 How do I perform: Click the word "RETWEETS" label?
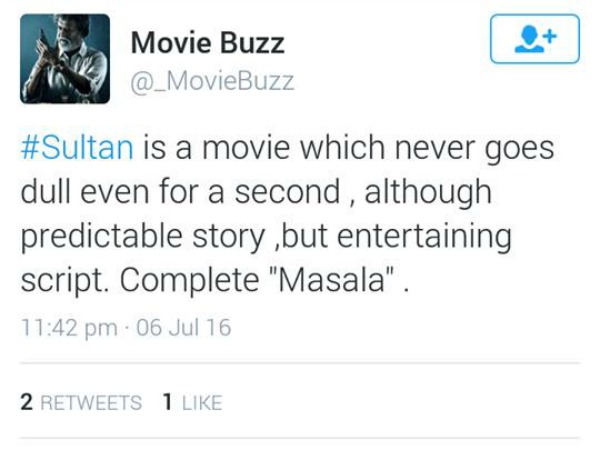pos(90,403)
